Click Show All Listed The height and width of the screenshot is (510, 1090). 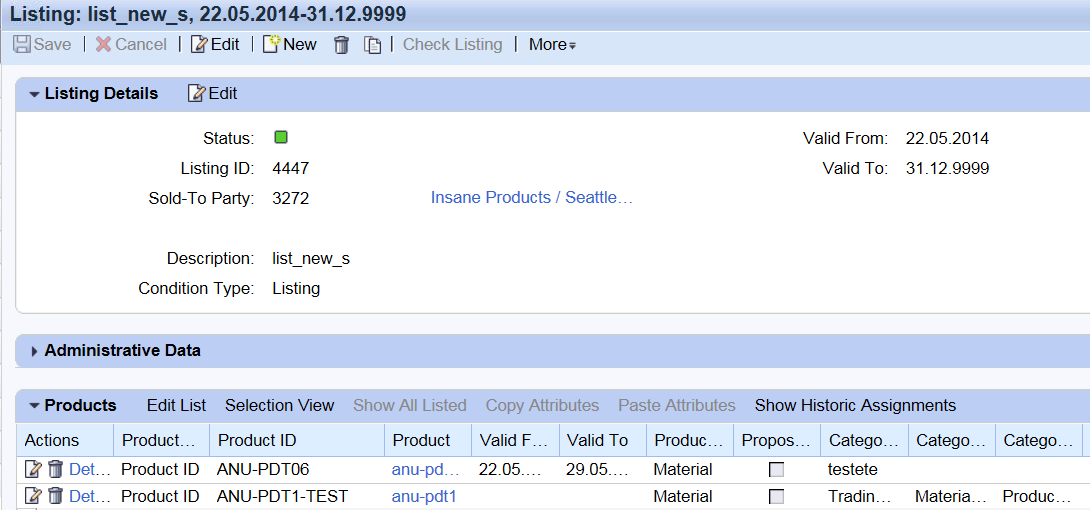(409, 405)
